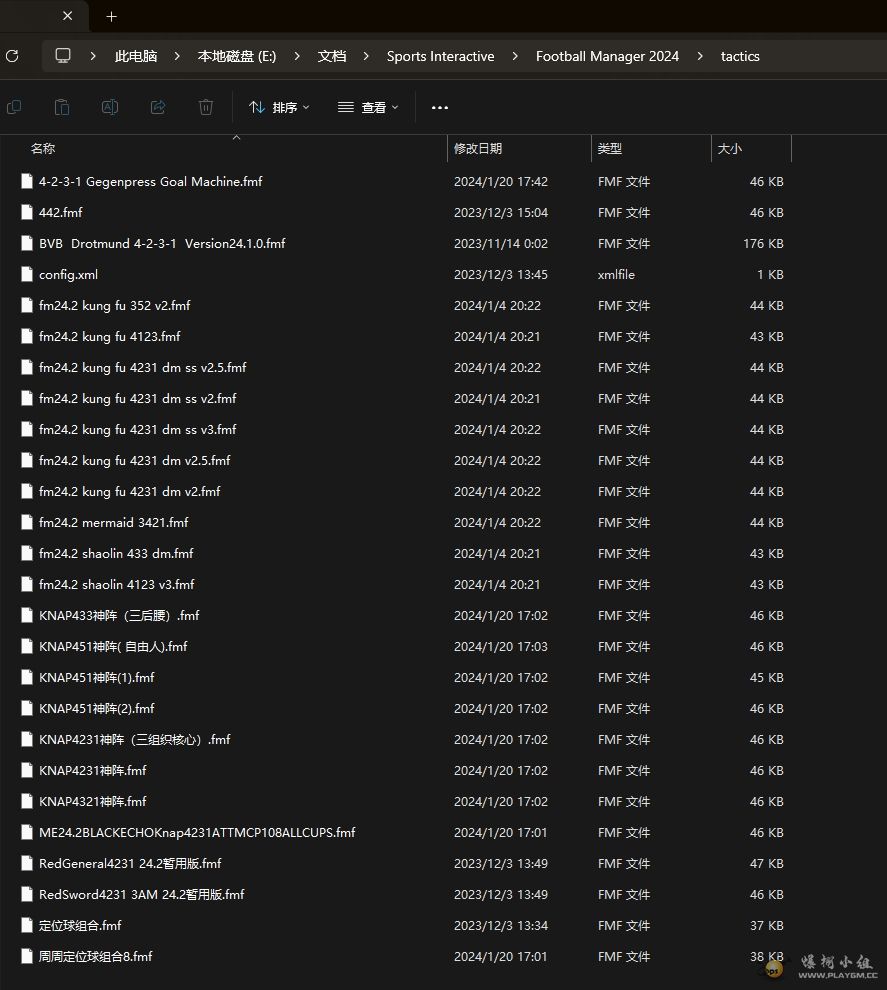
Task: Navigate to 文档 folder in breadcrumb
Action: pyautogui.click(x=331, y=56)
